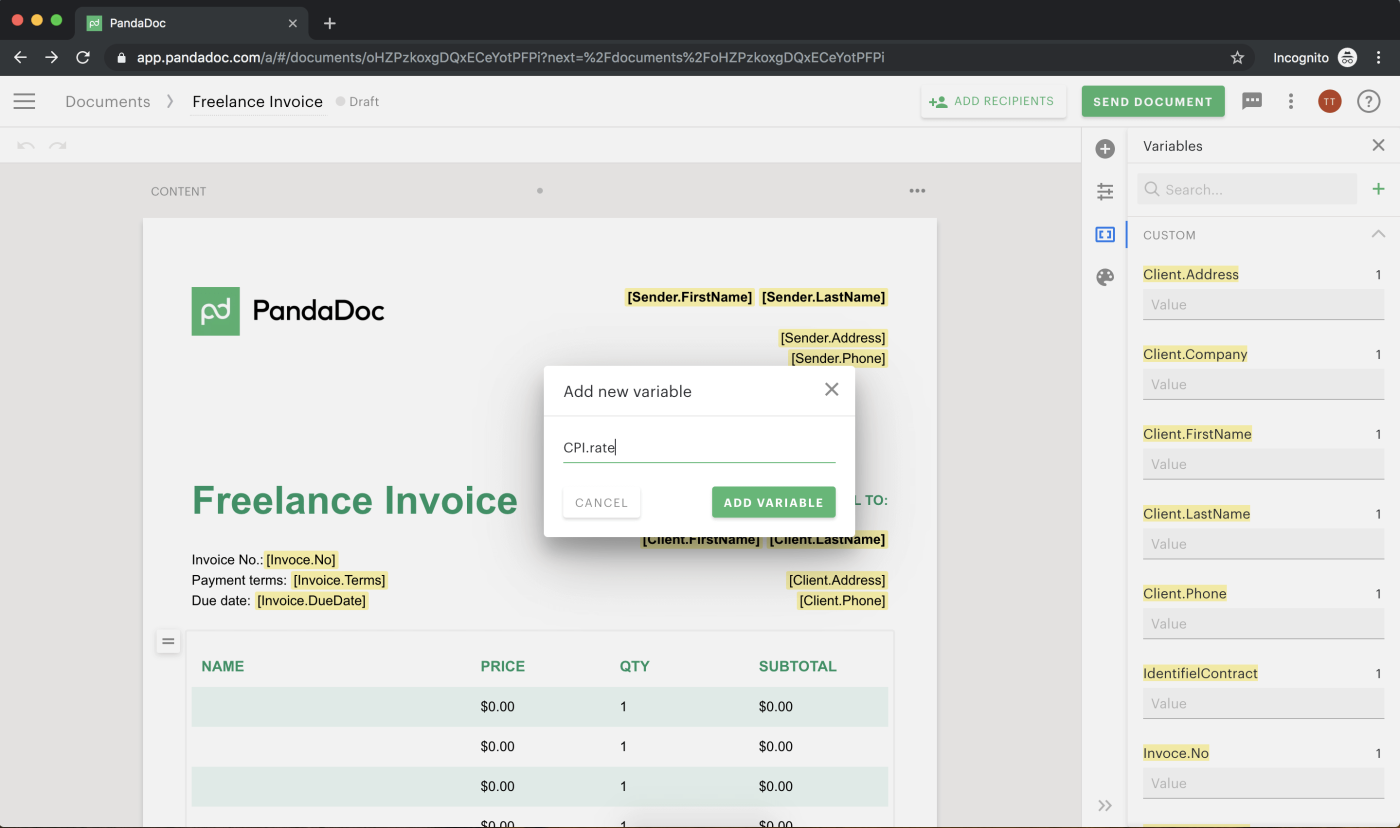The image size is (1400, 828).
Task: Click the [Invoice.Terms] variable in document
Action: pos(339,580)
